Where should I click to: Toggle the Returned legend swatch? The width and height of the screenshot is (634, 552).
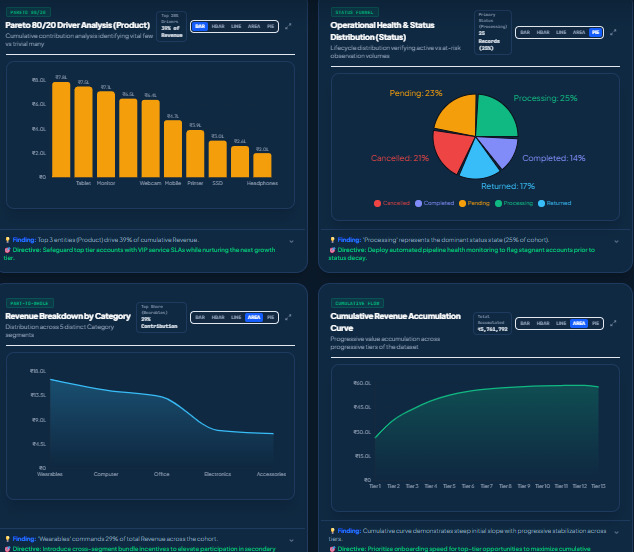coord(541,203)
